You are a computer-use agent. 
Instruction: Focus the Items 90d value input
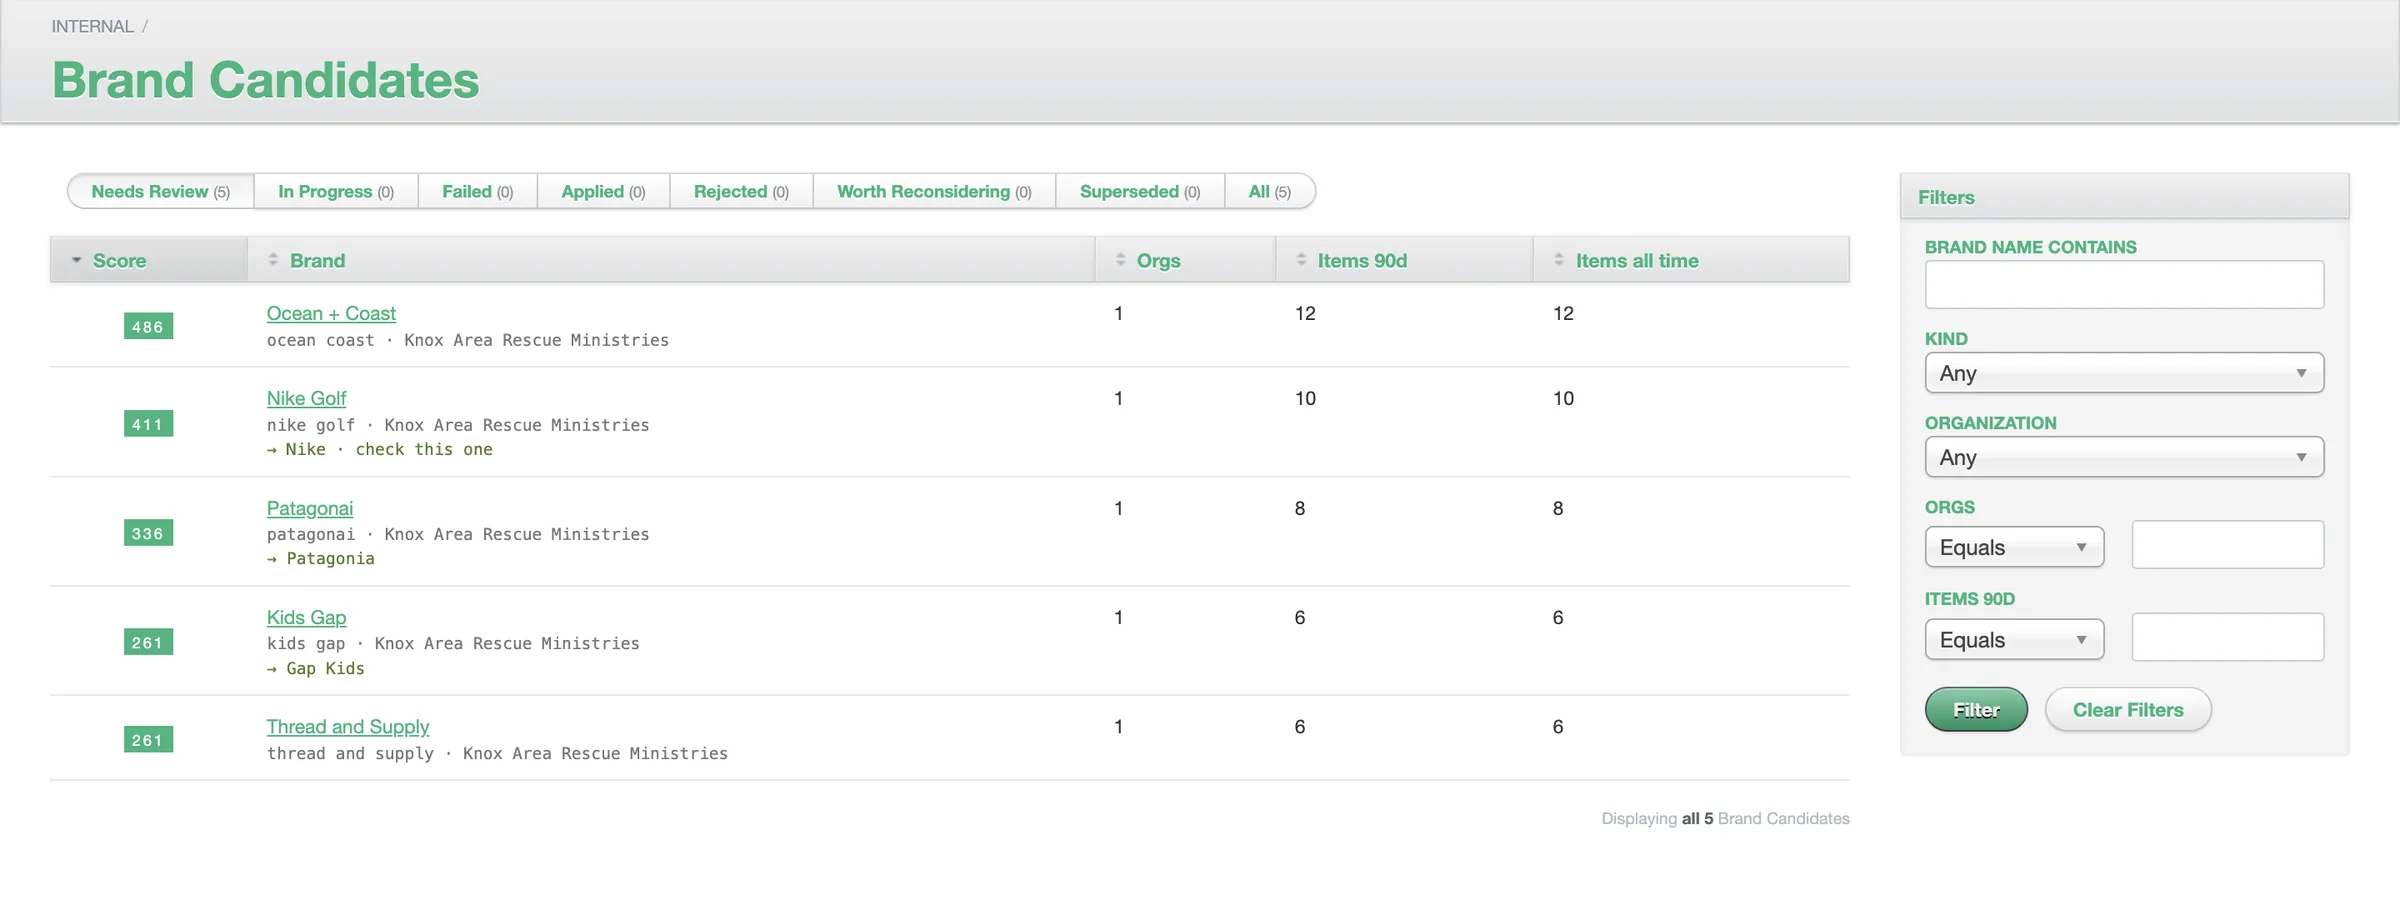[x=2227, y=637]
